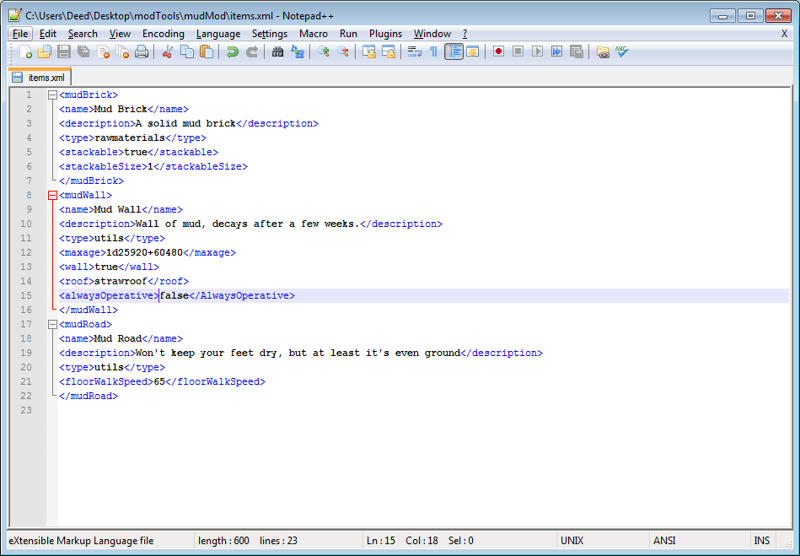
Task: Click the 'length : 600' status entry
Action: (223, 541)
